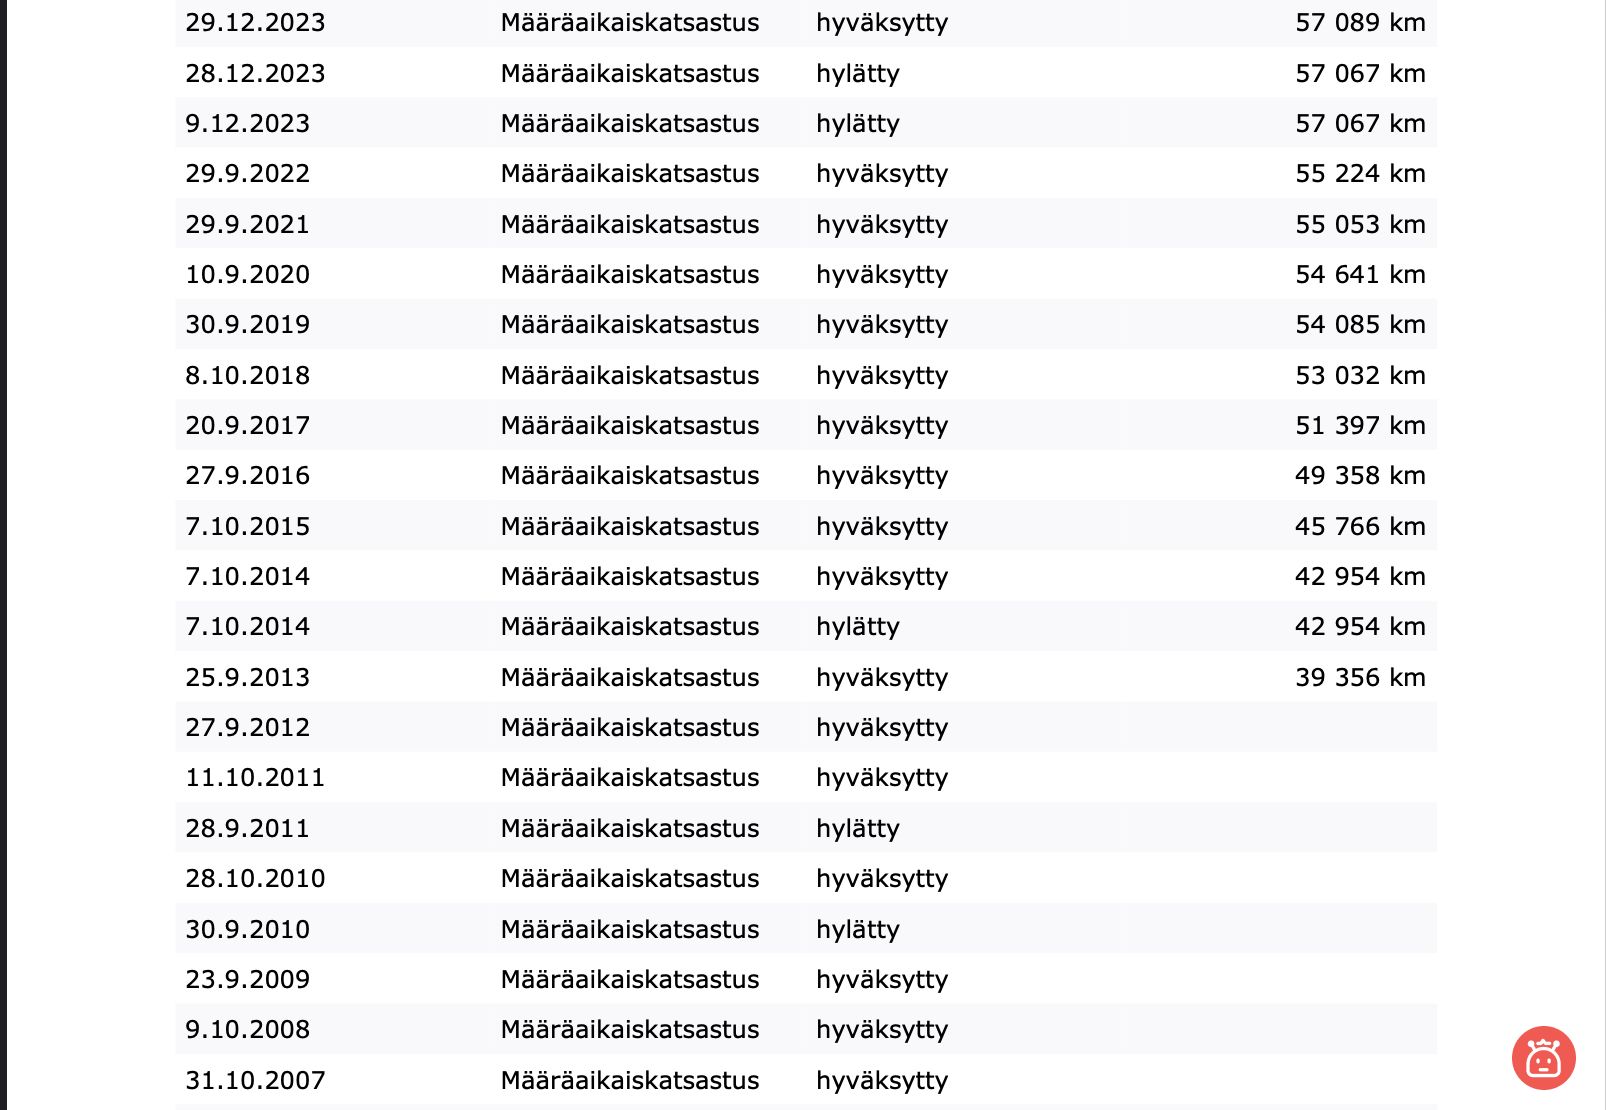Select hylätty result for 28.12.2023
The image size is (1606, 1110).
[858, 73]
